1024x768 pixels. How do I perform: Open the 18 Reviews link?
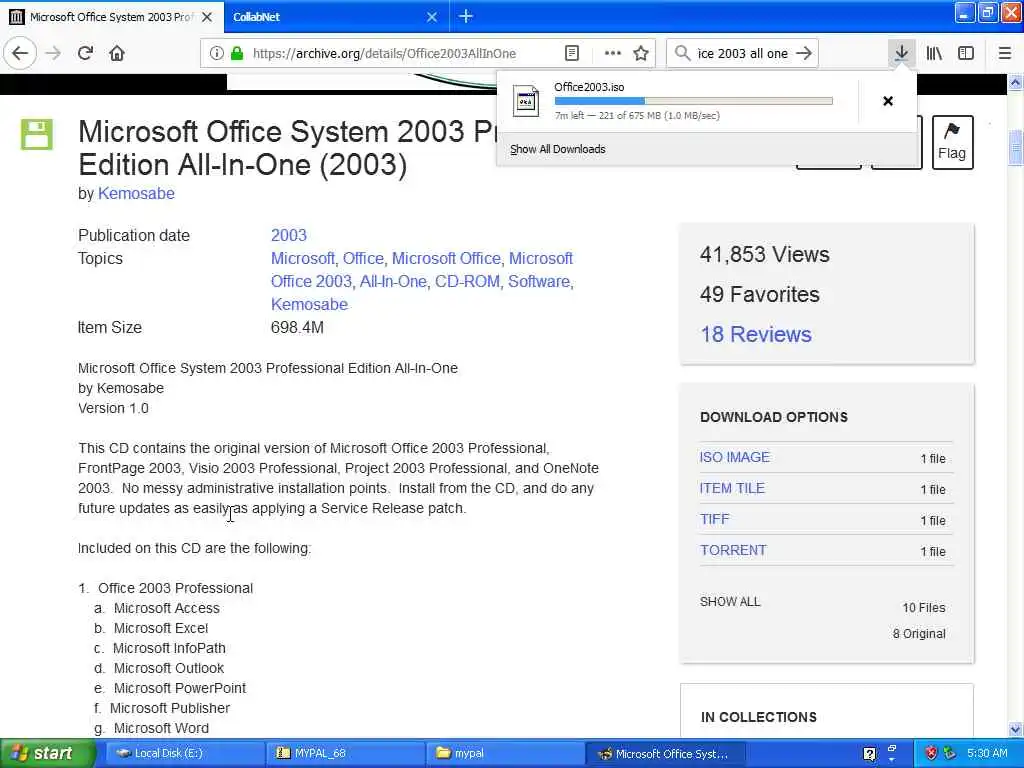(756, 334)
